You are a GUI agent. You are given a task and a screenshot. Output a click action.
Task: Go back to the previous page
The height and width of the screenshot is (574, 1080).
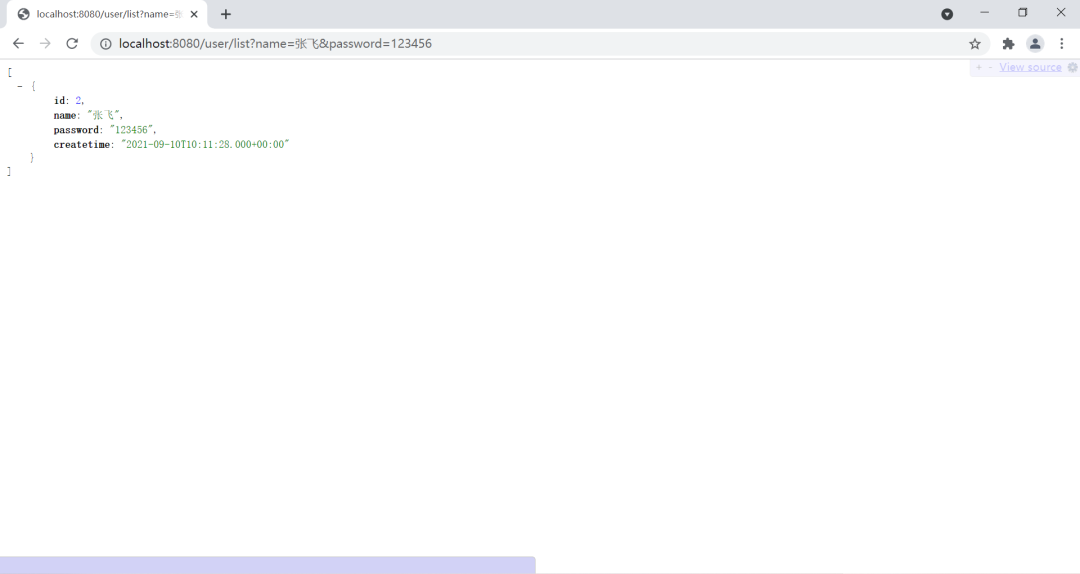[x=19, y=43]
